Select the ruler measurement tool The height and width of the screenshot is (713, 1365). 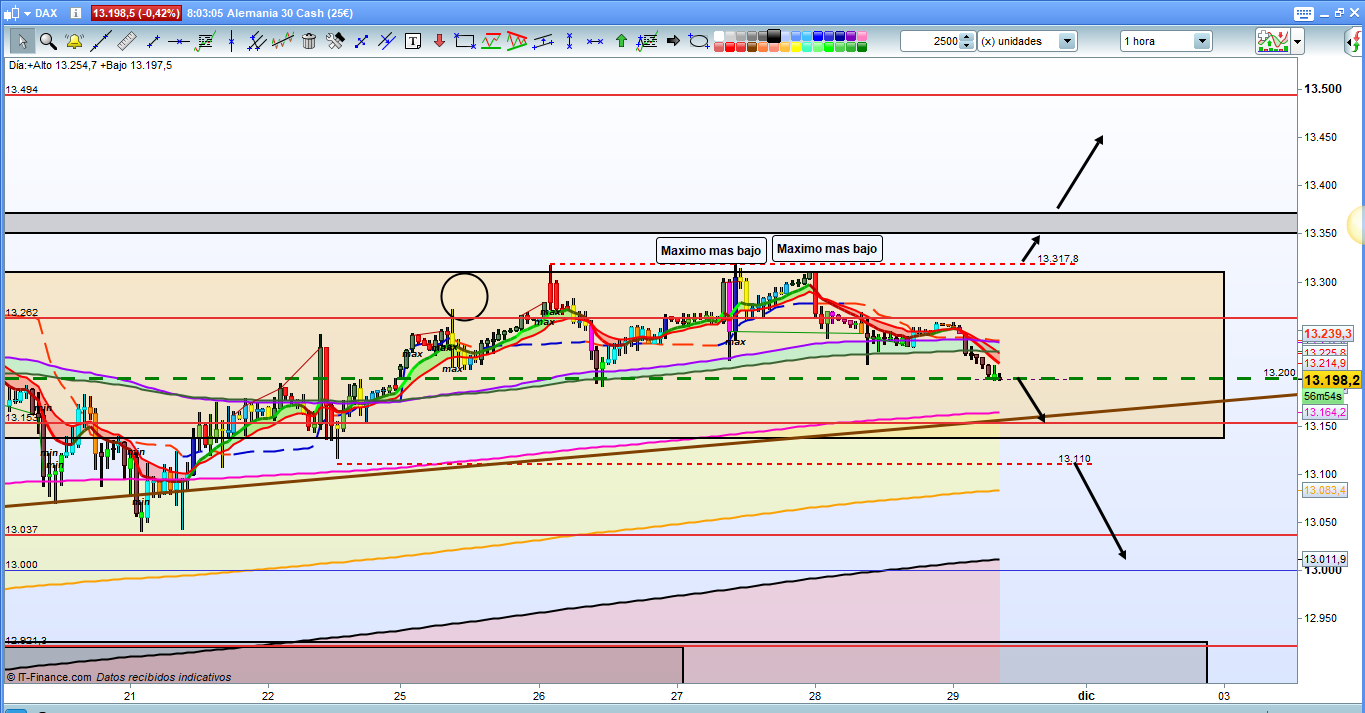coord(126,41)
